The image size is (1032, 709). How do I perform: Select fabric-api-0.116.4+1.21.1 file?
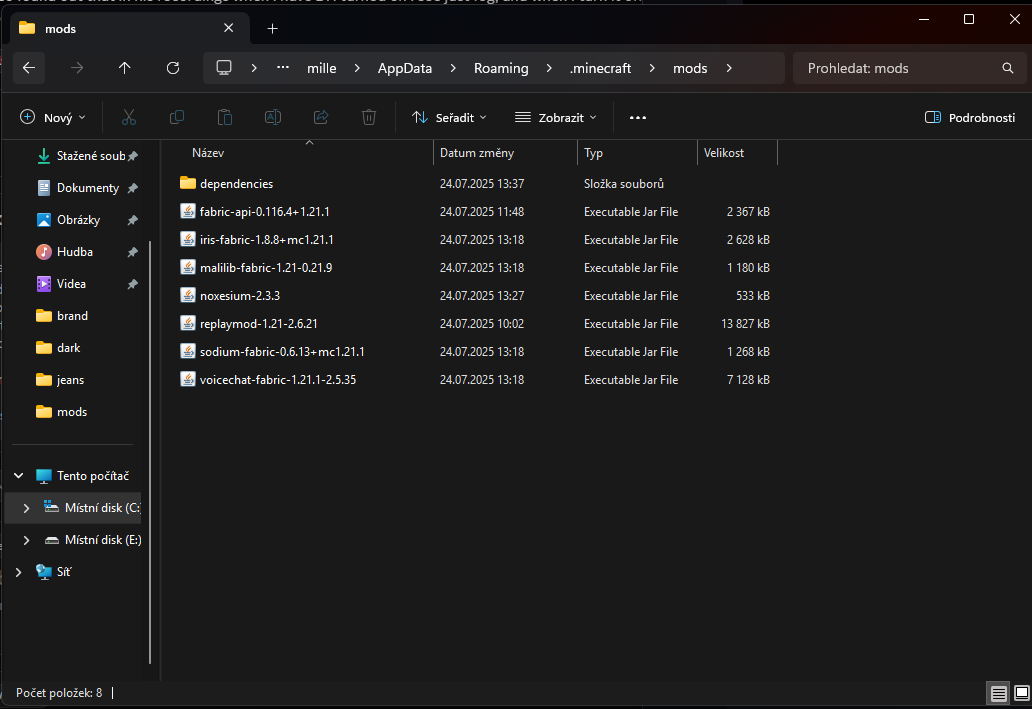265,212
